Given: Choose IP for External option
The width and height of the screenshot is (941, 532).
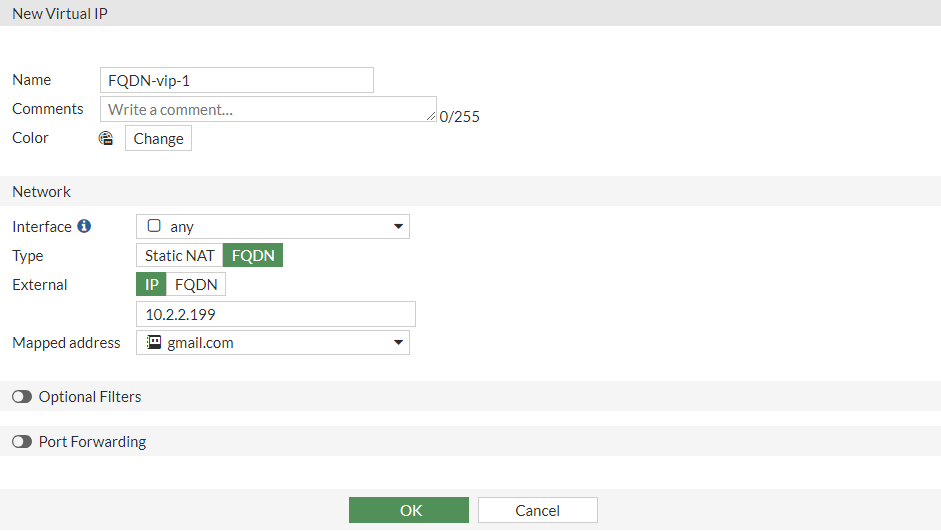Looking at the screenshot, I should tap(152, 285).
